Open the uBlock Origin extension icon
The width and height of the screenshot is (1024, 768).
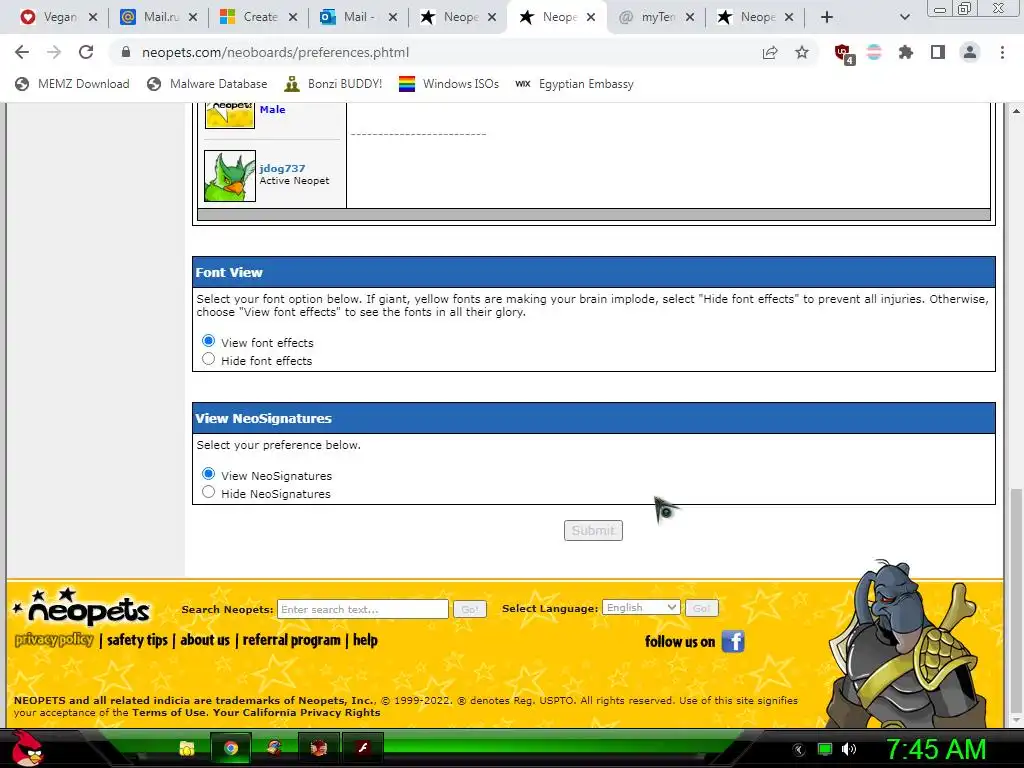point(843,54)
